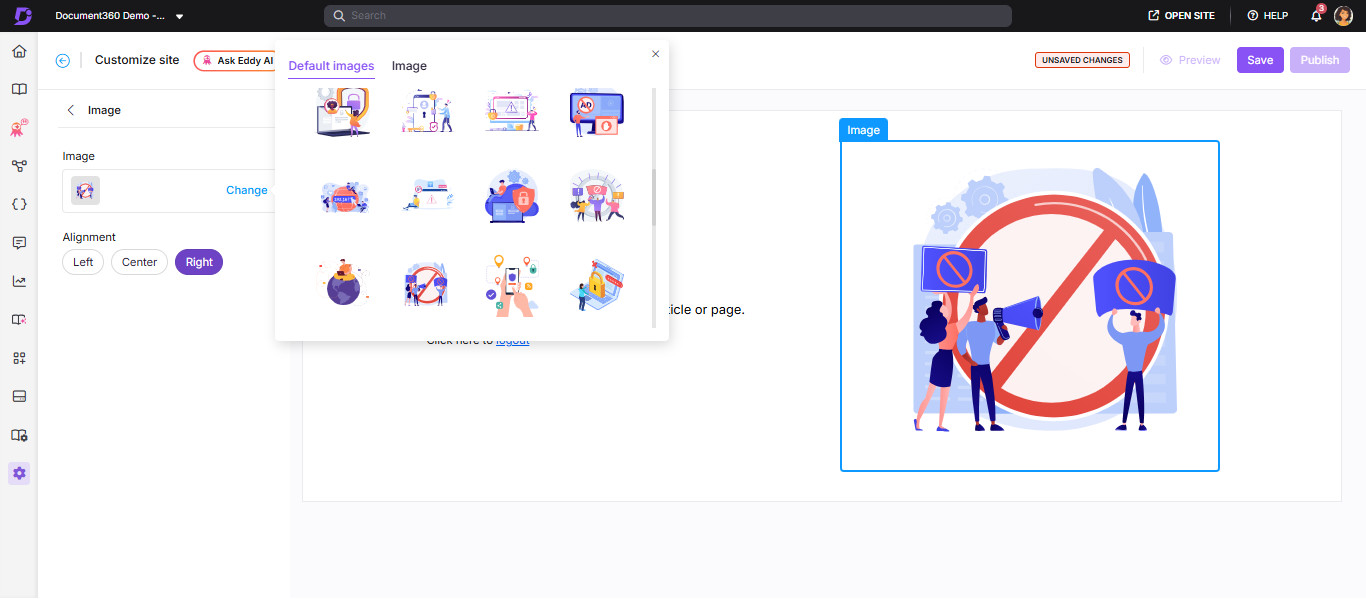Select the person sitting on globe thumbnail
The image size is (1366, 599).
click(343, 283)
